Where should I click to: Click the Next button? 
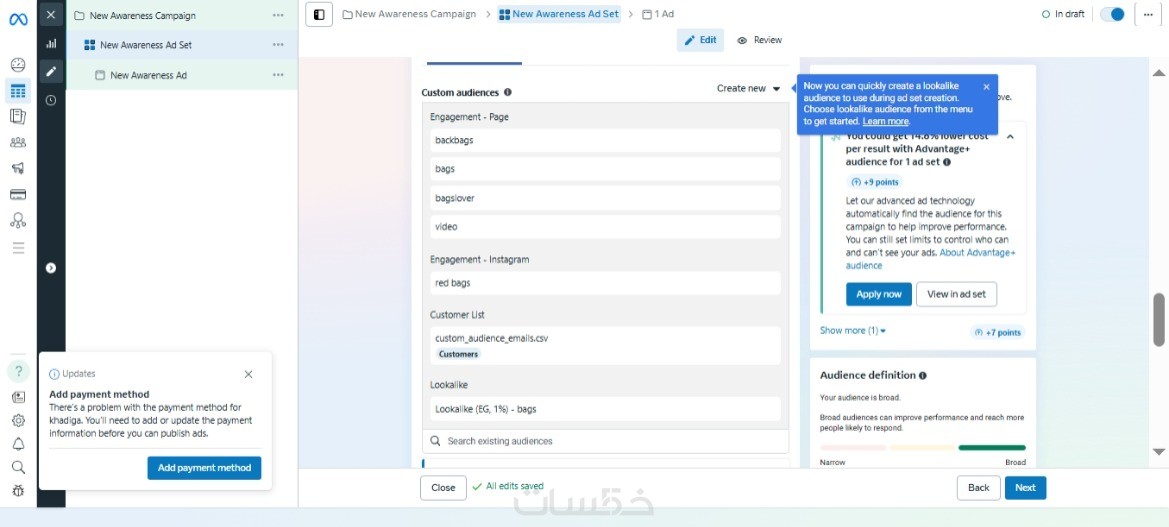click(1025, 487)
